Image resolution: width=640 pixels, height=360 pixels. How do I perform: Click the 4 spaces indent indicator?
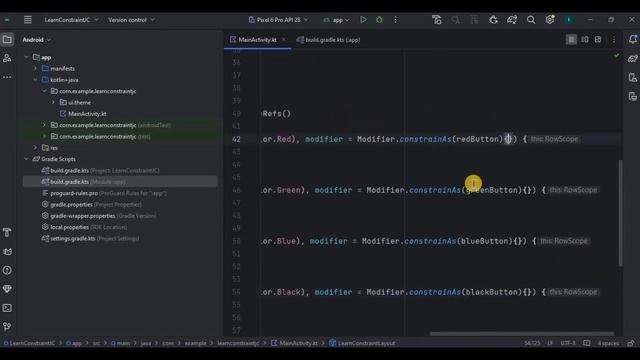pyautogui.click(x=608, y=343)
